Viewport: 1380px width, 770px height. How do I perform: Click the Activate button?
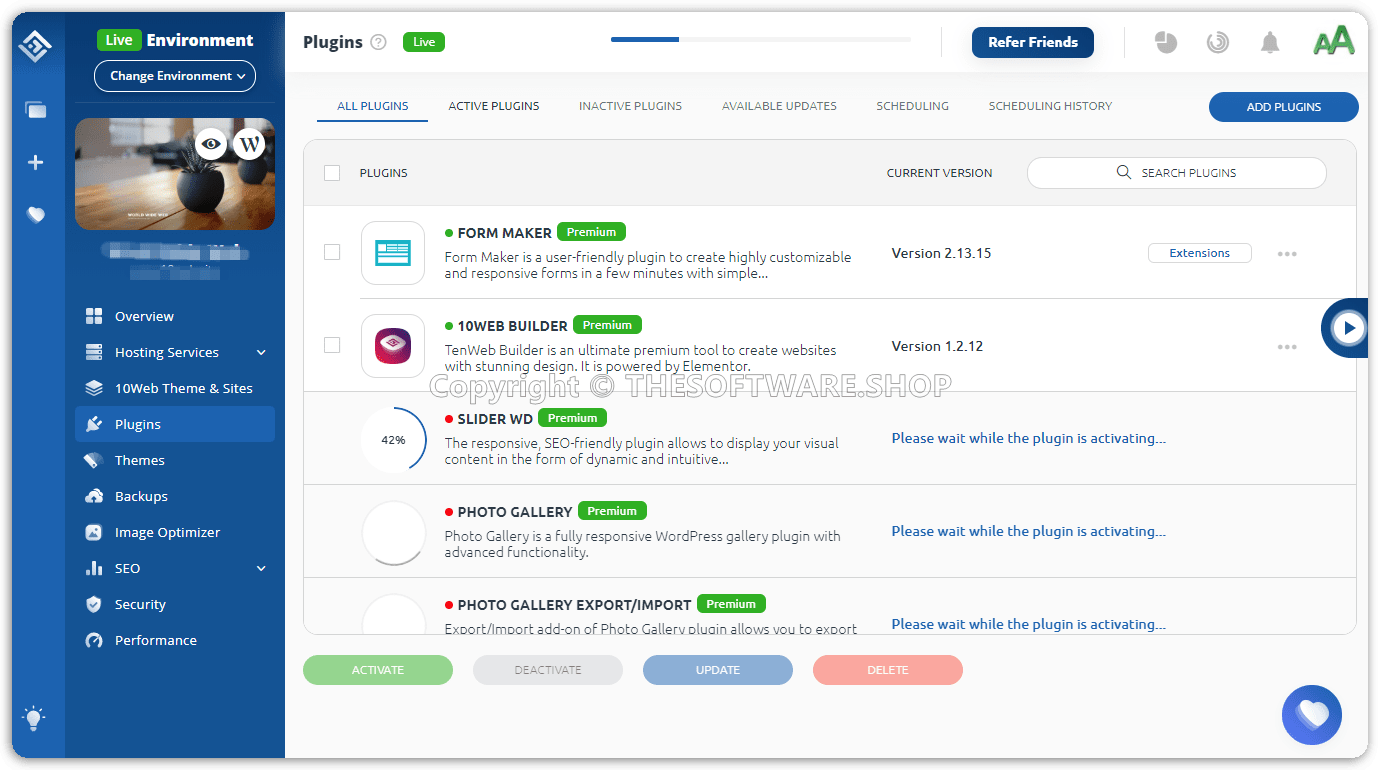[378, 670]
